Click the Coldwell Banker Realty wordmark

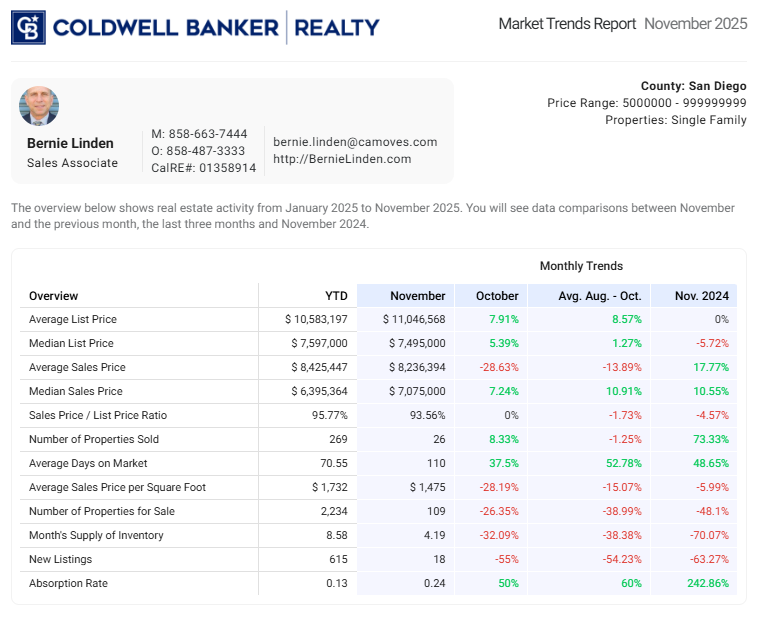tap(216, 27)
